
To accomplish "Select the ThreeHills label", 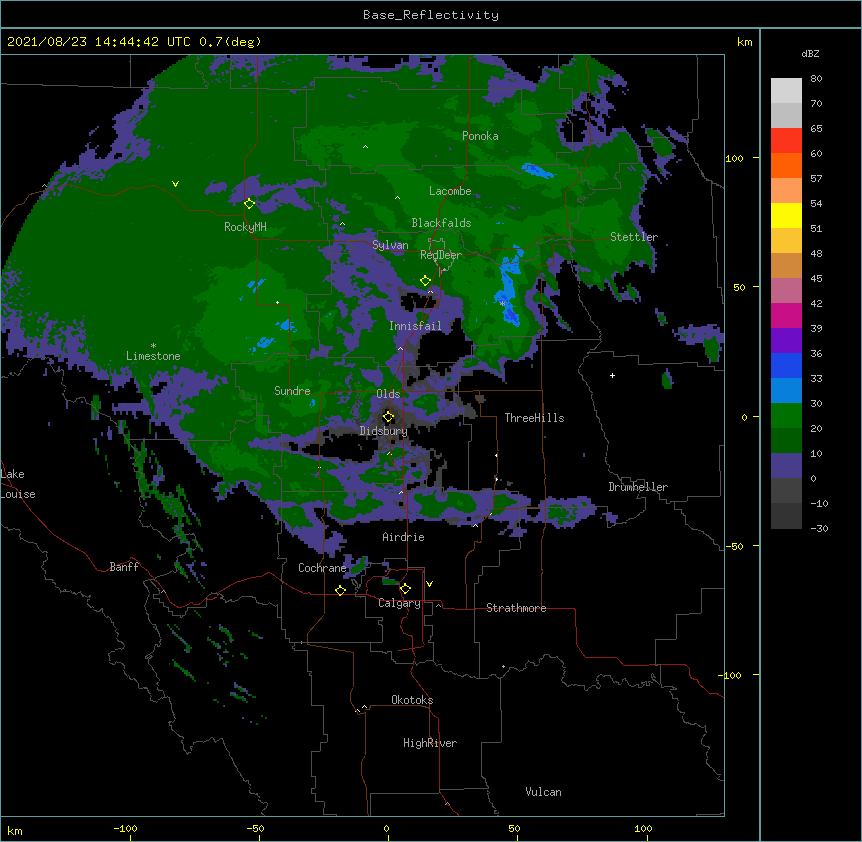I will click(x=534, y=418).
